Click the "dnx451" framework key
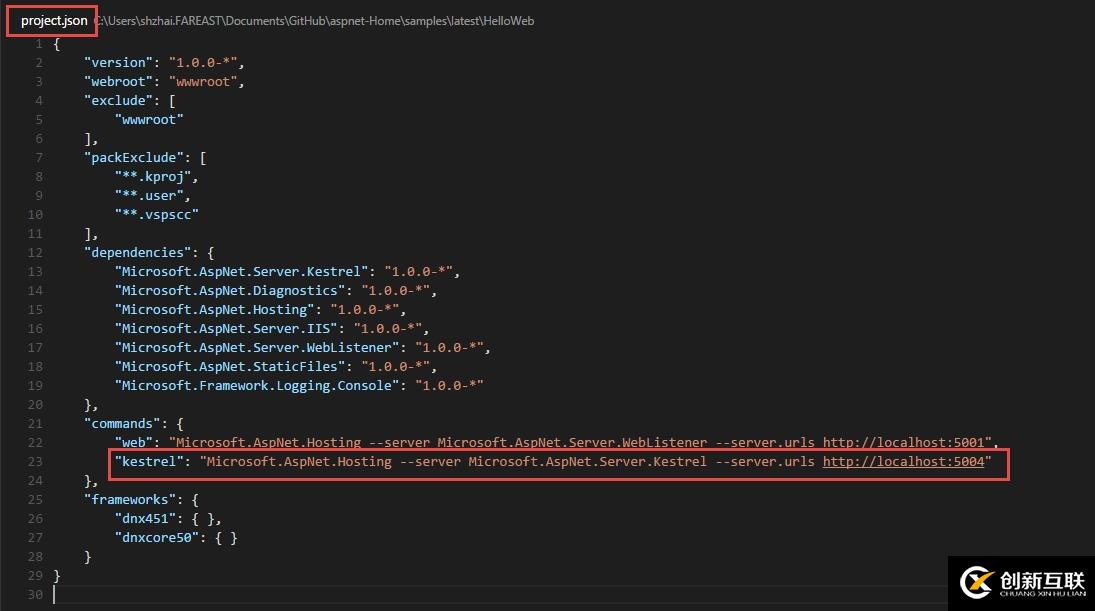Screen dimensions: 1095x611 pos(145,519)
